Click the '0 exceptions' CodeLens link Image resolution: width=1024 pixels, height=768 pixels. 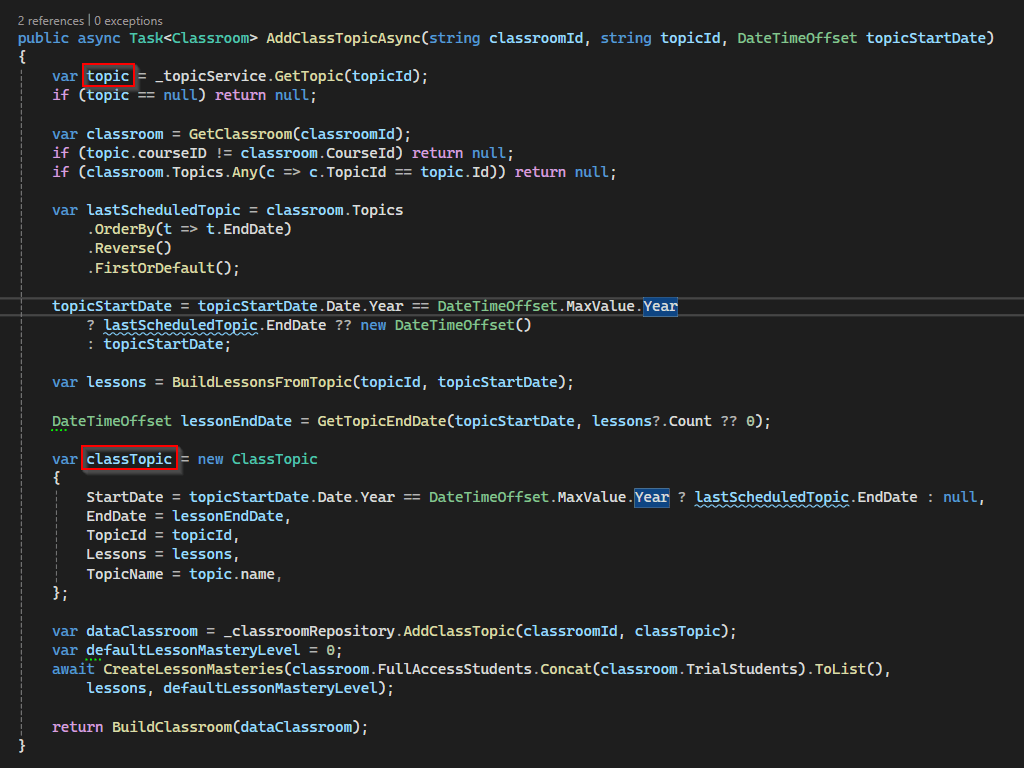pos(128,20)
